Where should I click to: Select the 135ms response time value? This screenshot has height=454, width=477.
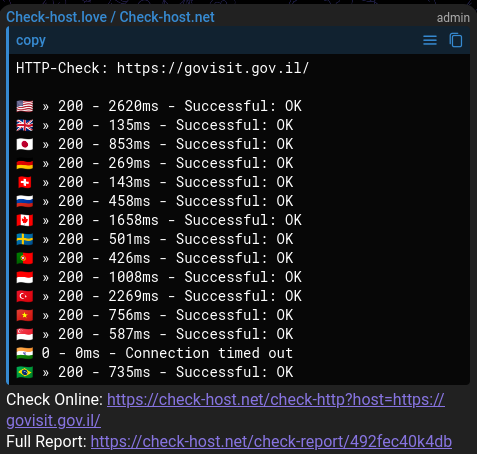[x=129, y=125]
